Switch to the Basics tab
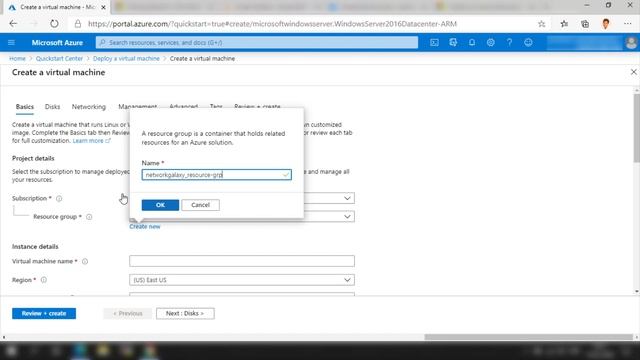Viewport: 640px width, 360px height. [x=24, y=107]
